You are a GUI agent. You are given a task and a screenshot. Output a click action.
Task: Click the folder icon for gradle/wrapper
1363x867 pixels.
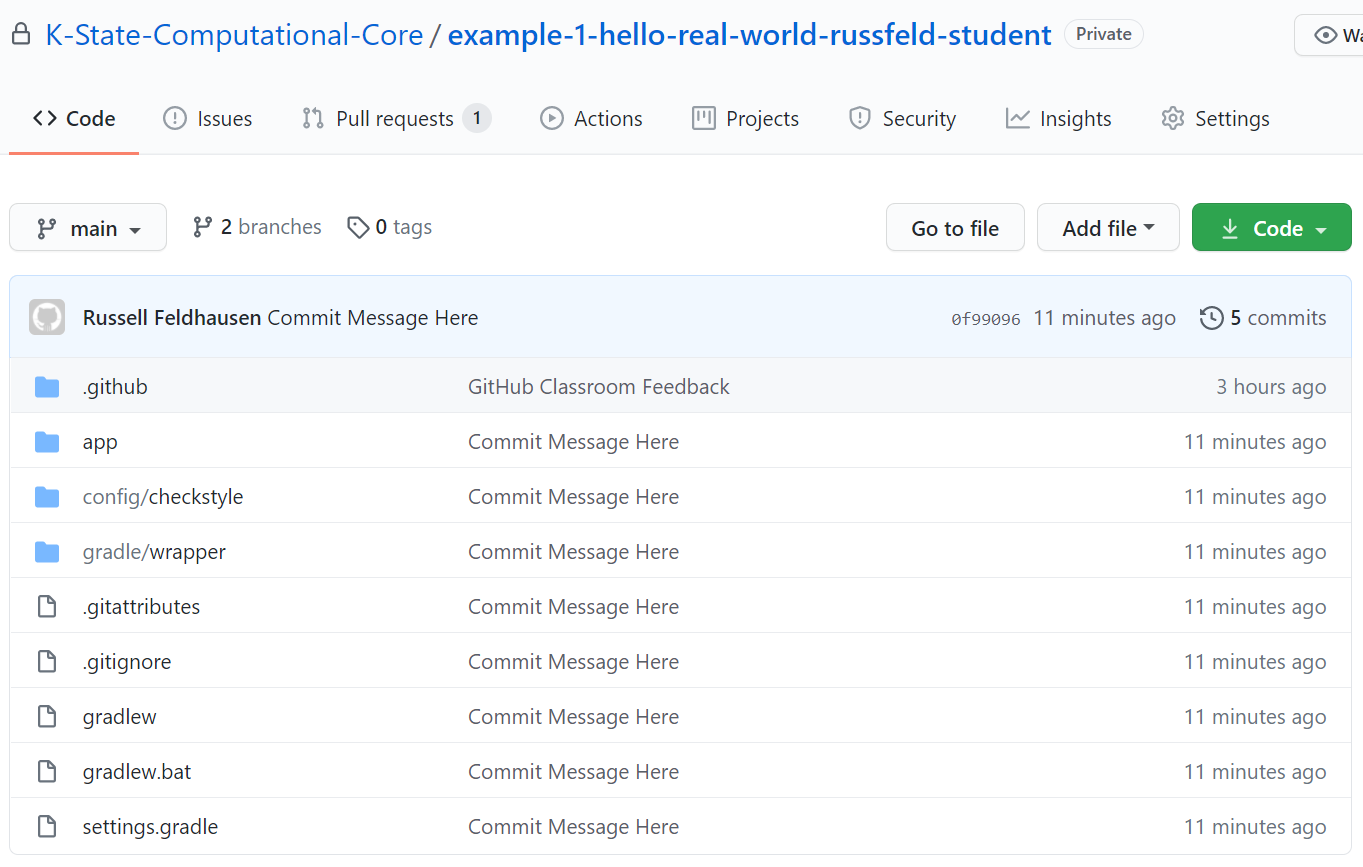click(47, 552)
